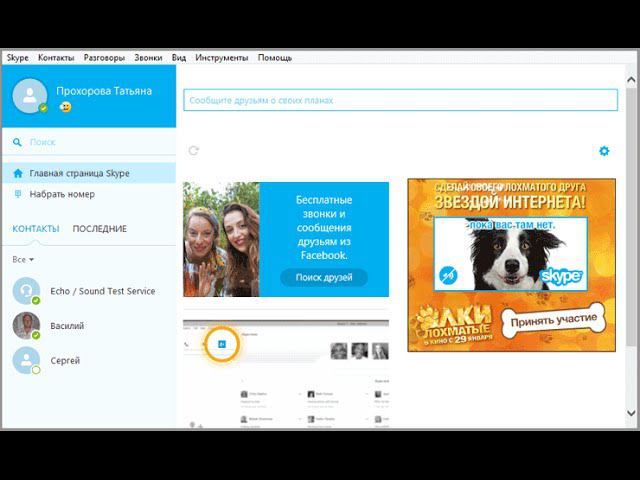
Task: Click the Поиск друзей button
Action: [x=324, y=278]
